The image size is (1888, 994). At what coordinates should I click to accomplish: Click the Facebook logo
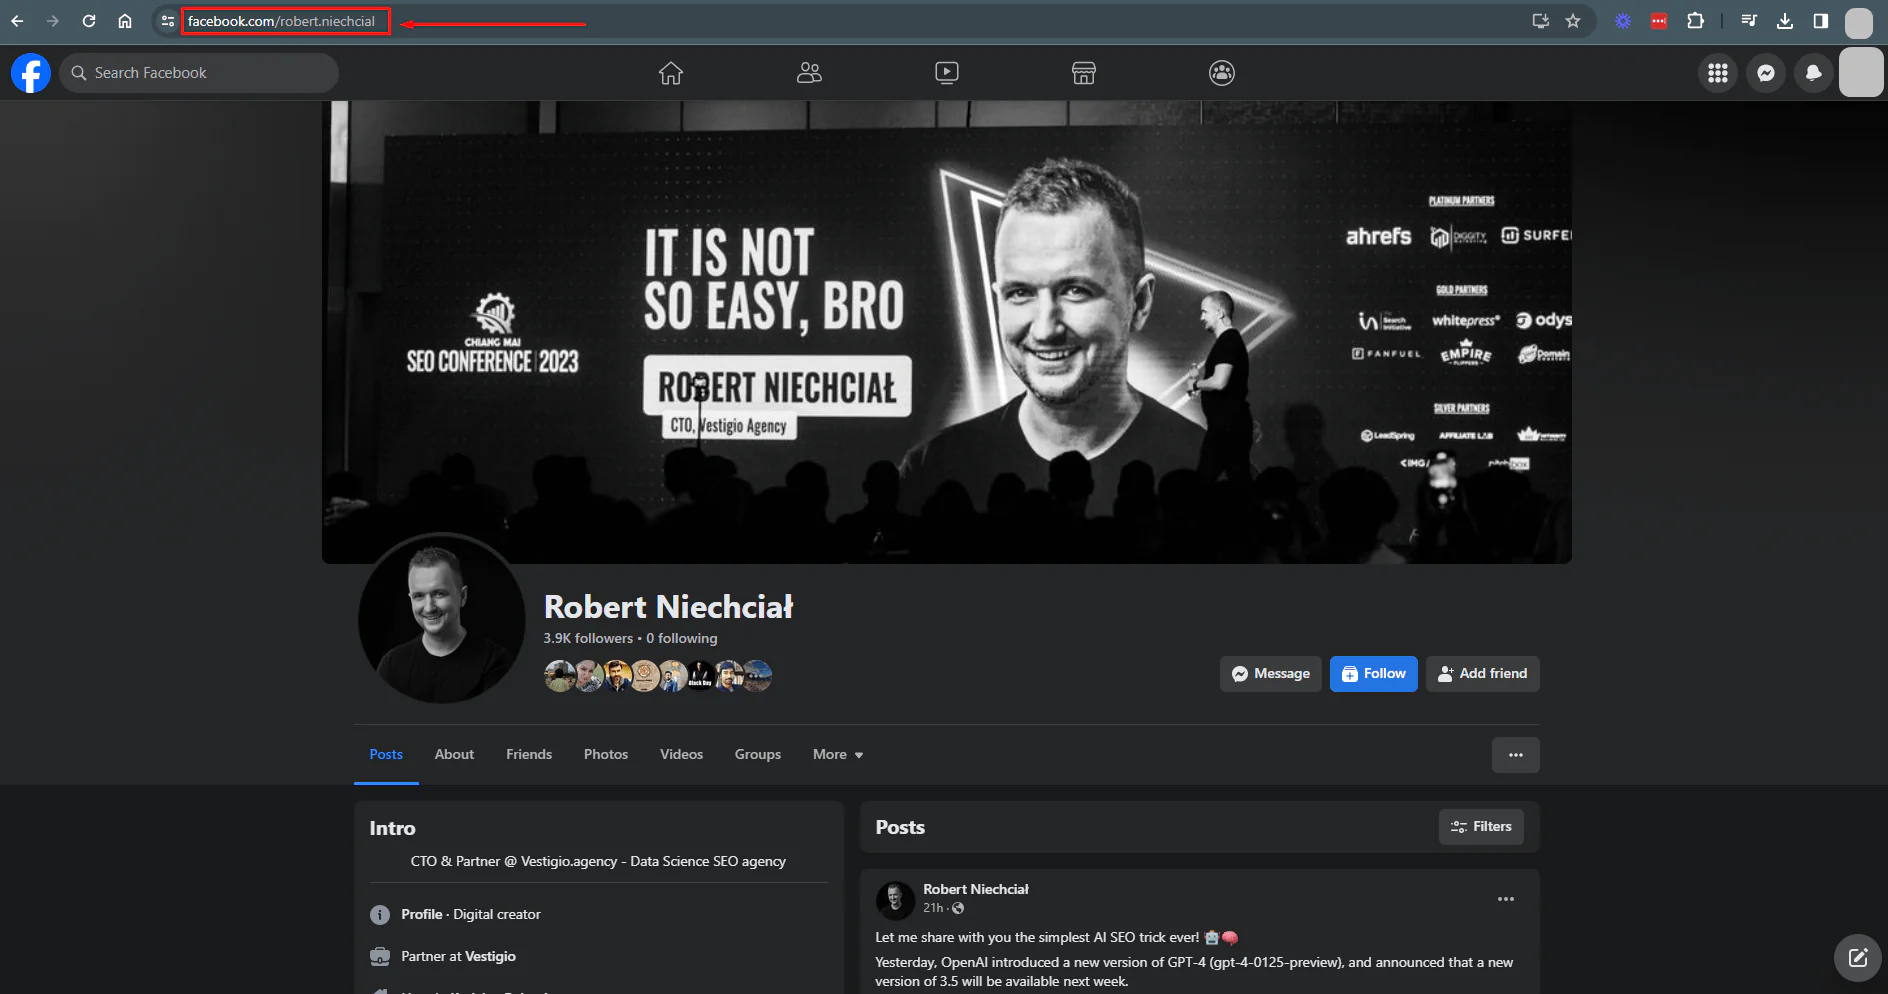click(x=31, y=73)
